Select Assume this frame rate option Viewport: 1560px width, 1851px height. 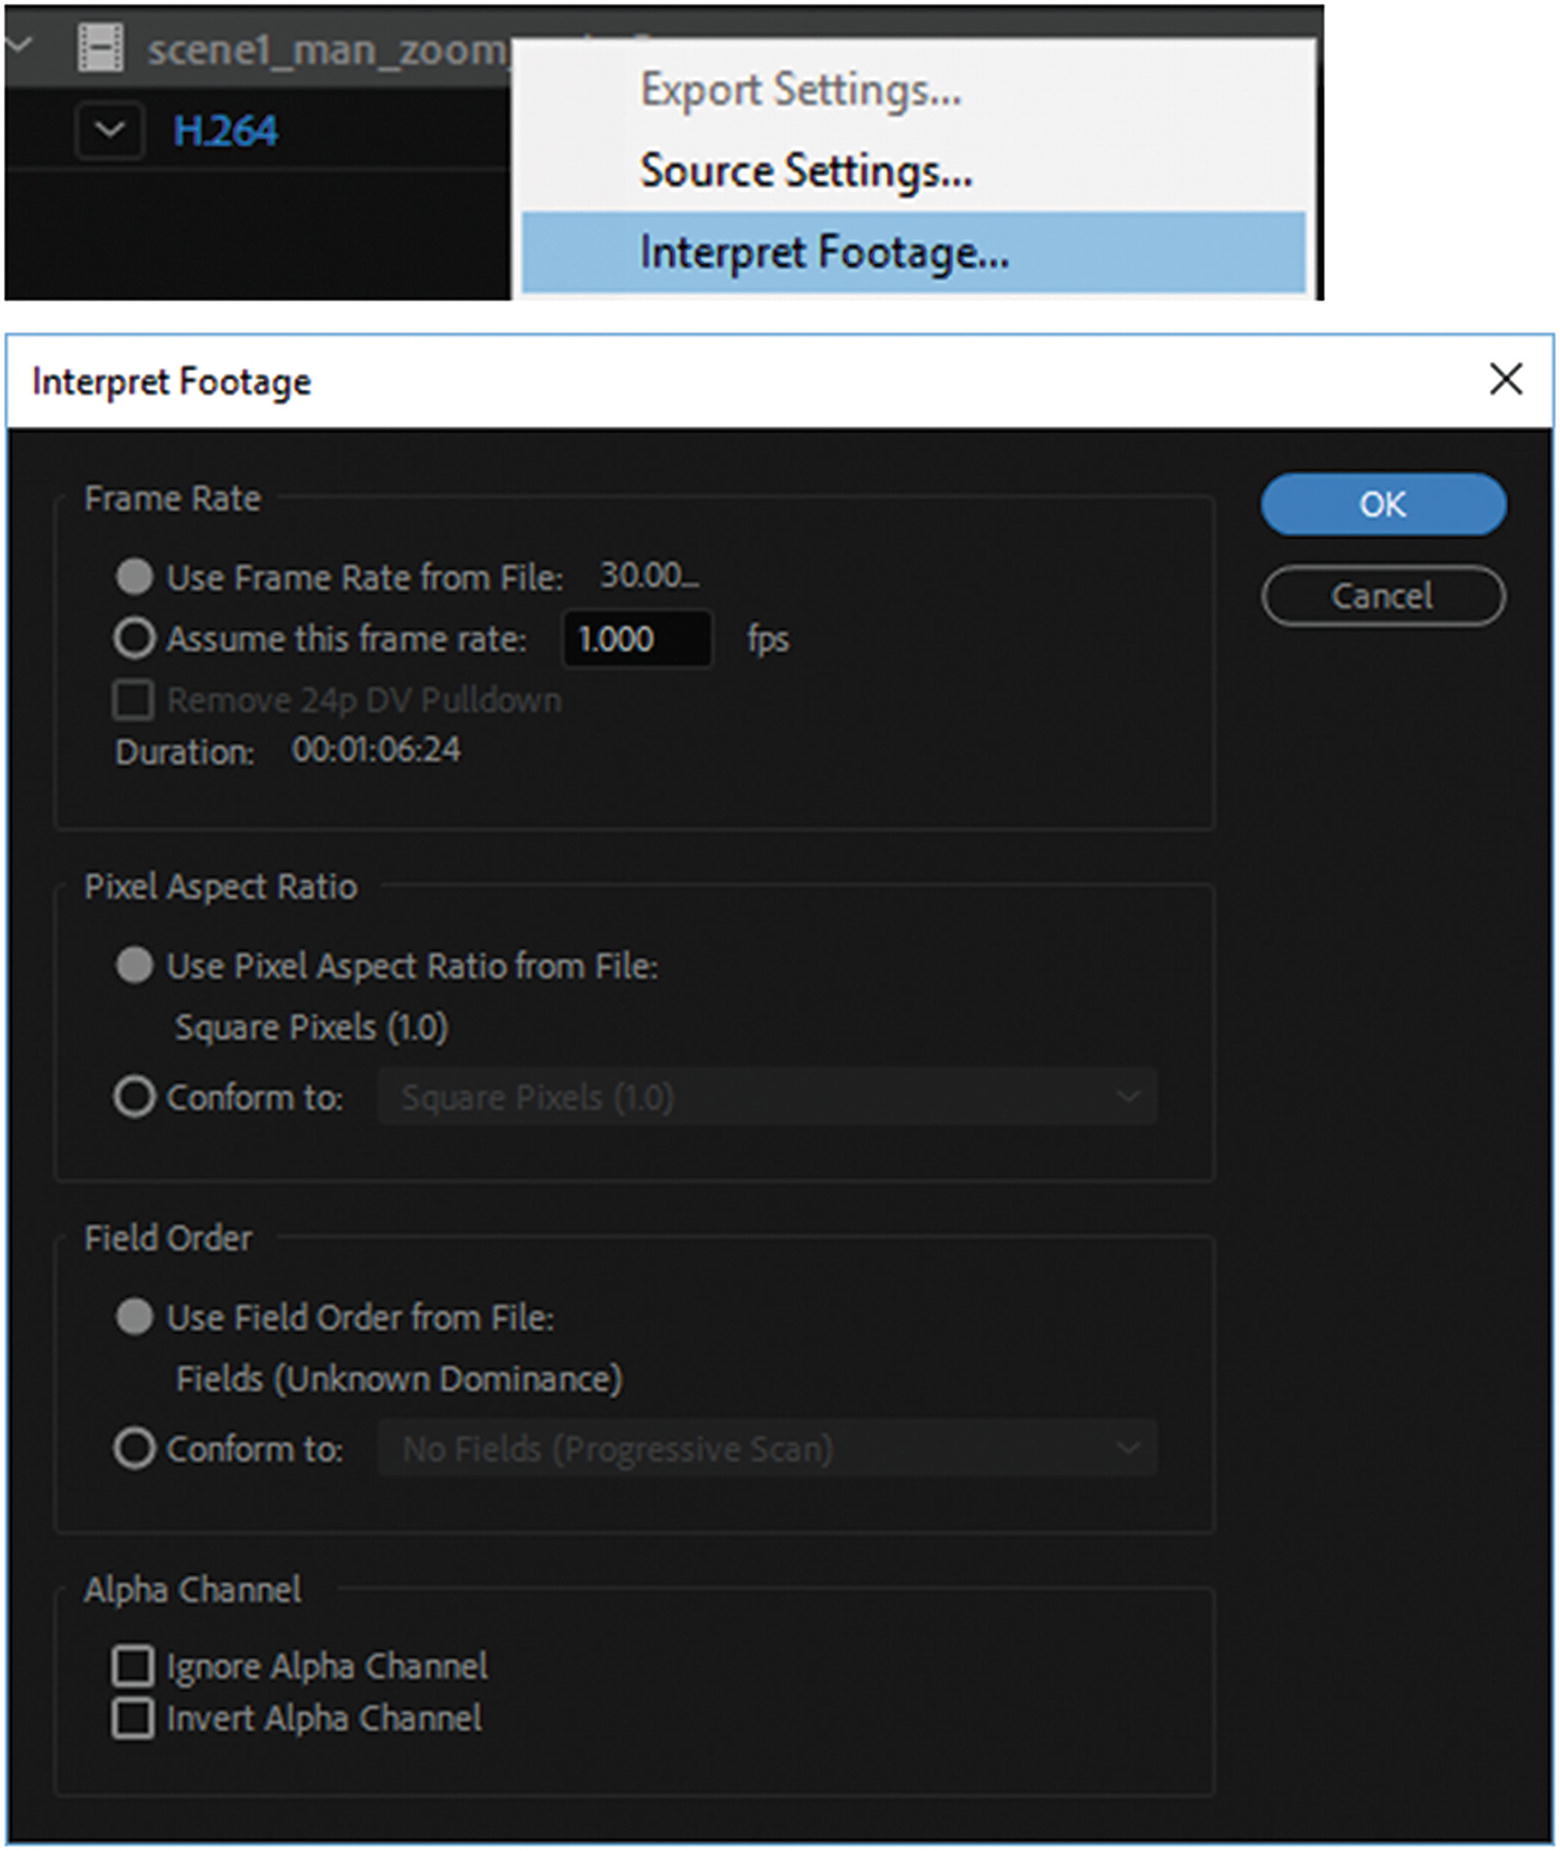[x=135, y=638]
